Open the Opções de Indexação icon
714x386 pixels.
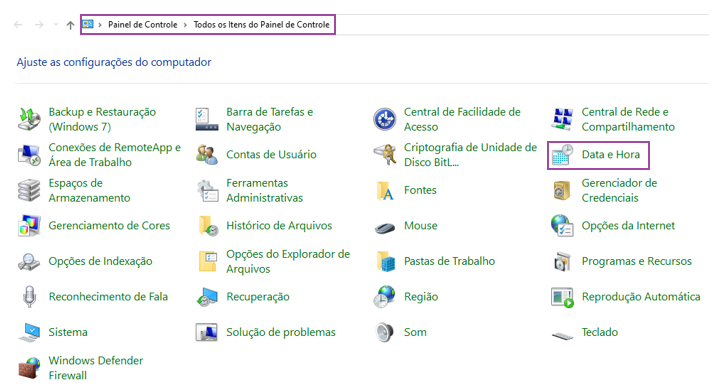point(30,261)
